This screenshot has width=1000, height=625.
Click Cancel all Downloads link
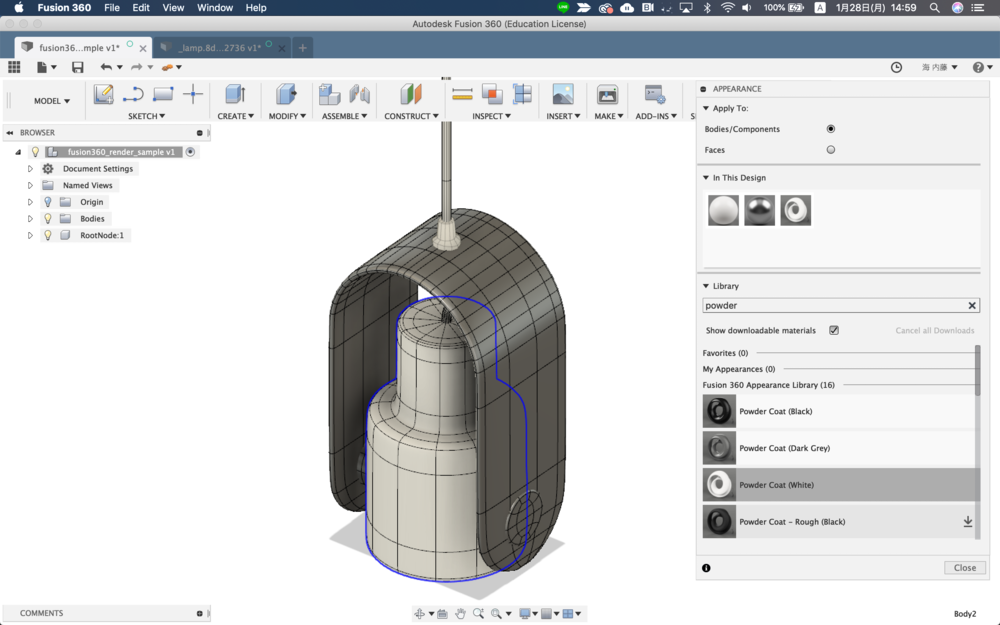pyautogui.click(x=934, y=330)
